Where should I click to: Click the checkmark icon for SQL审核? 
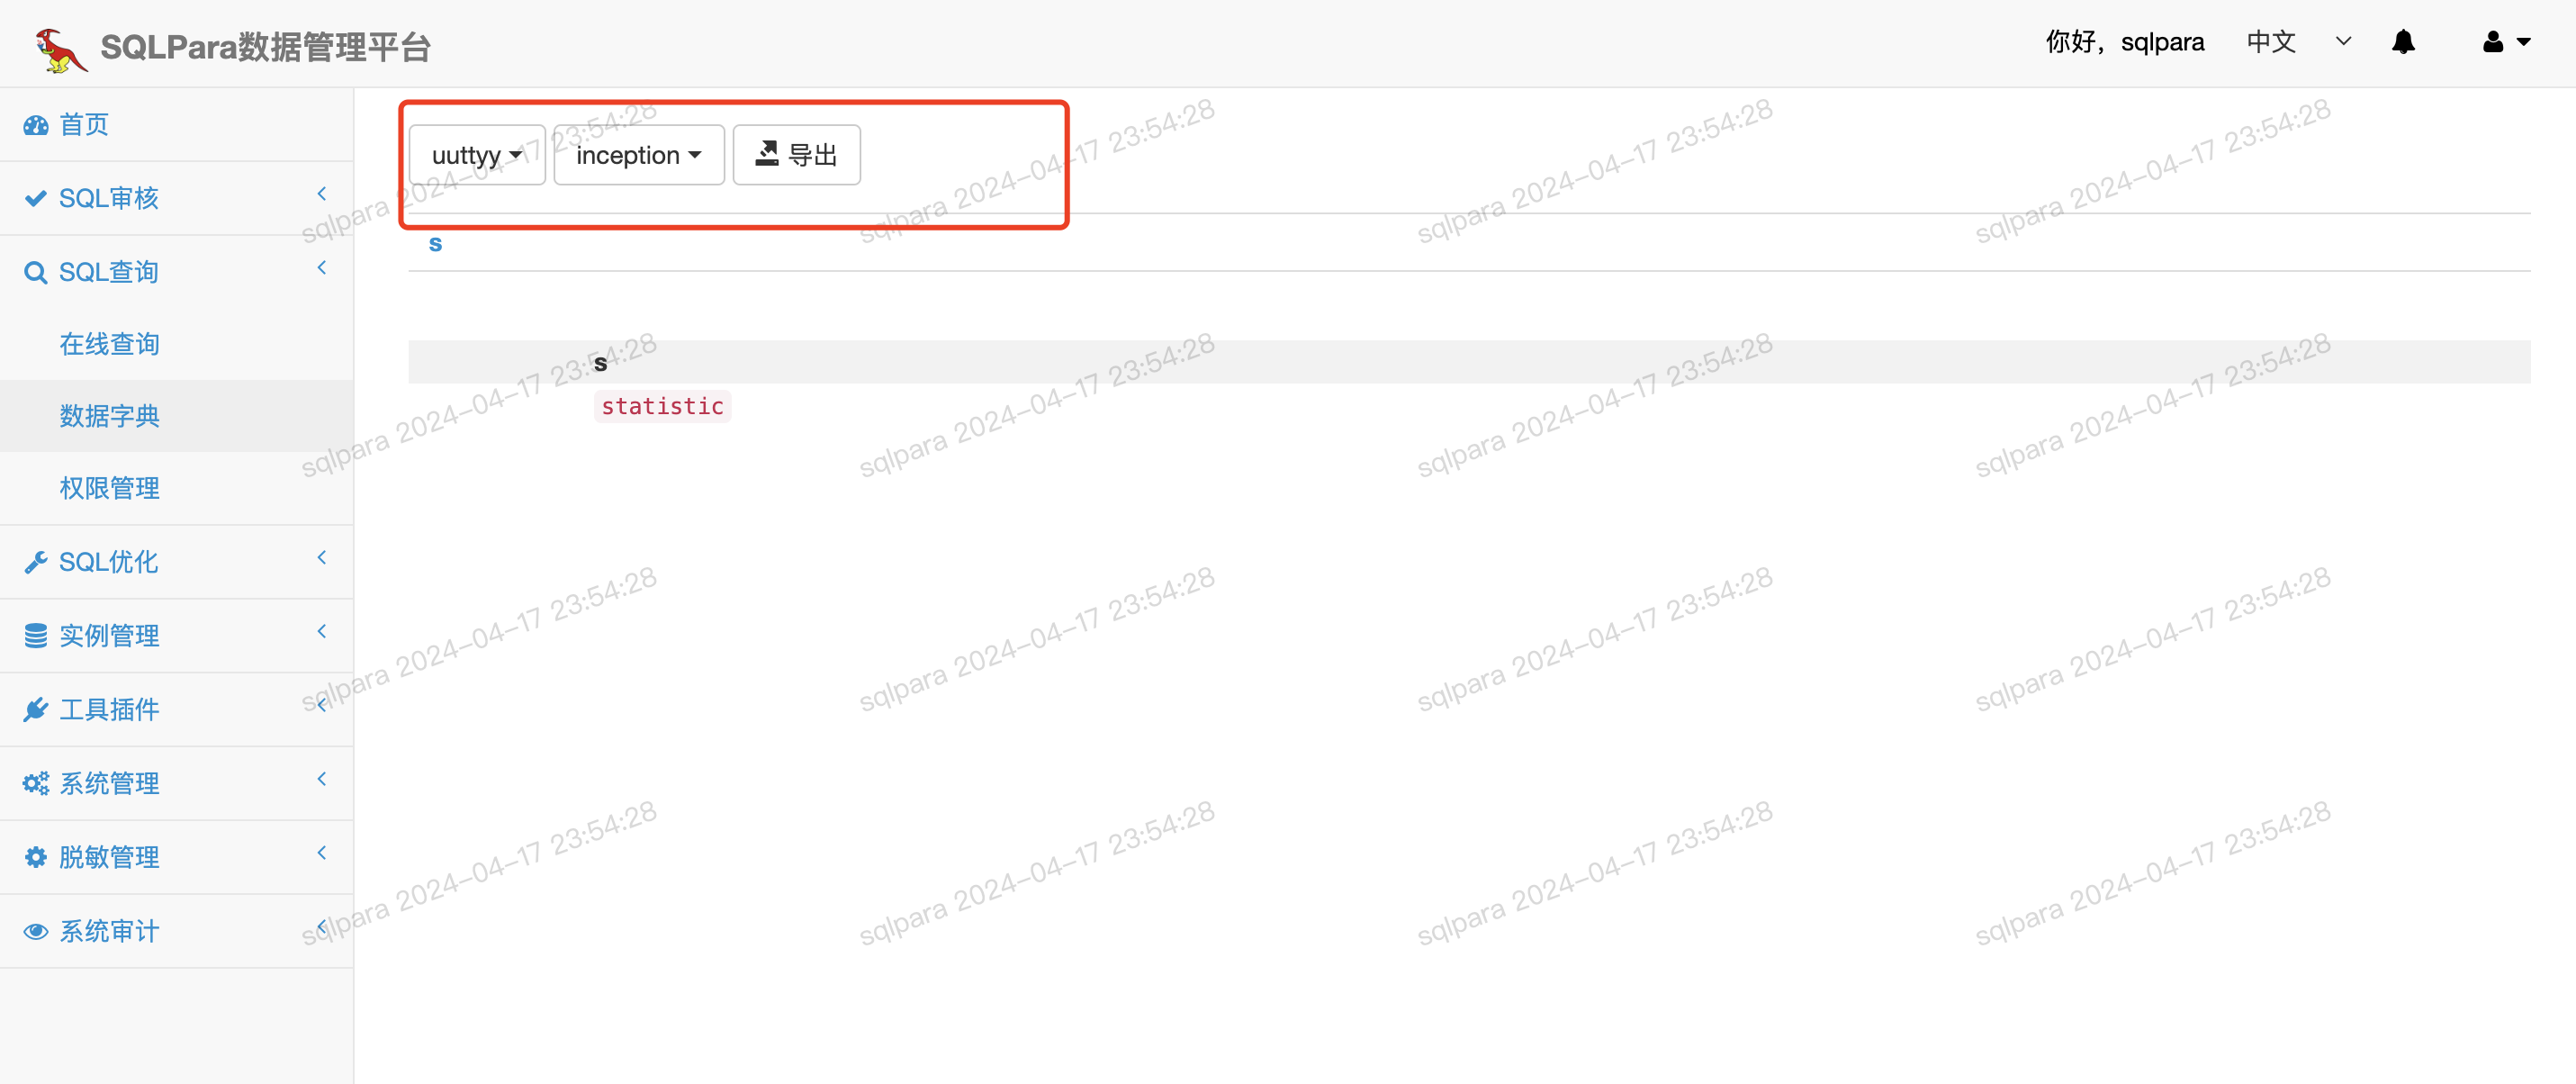pyautogui.click(x=36, y=199)
